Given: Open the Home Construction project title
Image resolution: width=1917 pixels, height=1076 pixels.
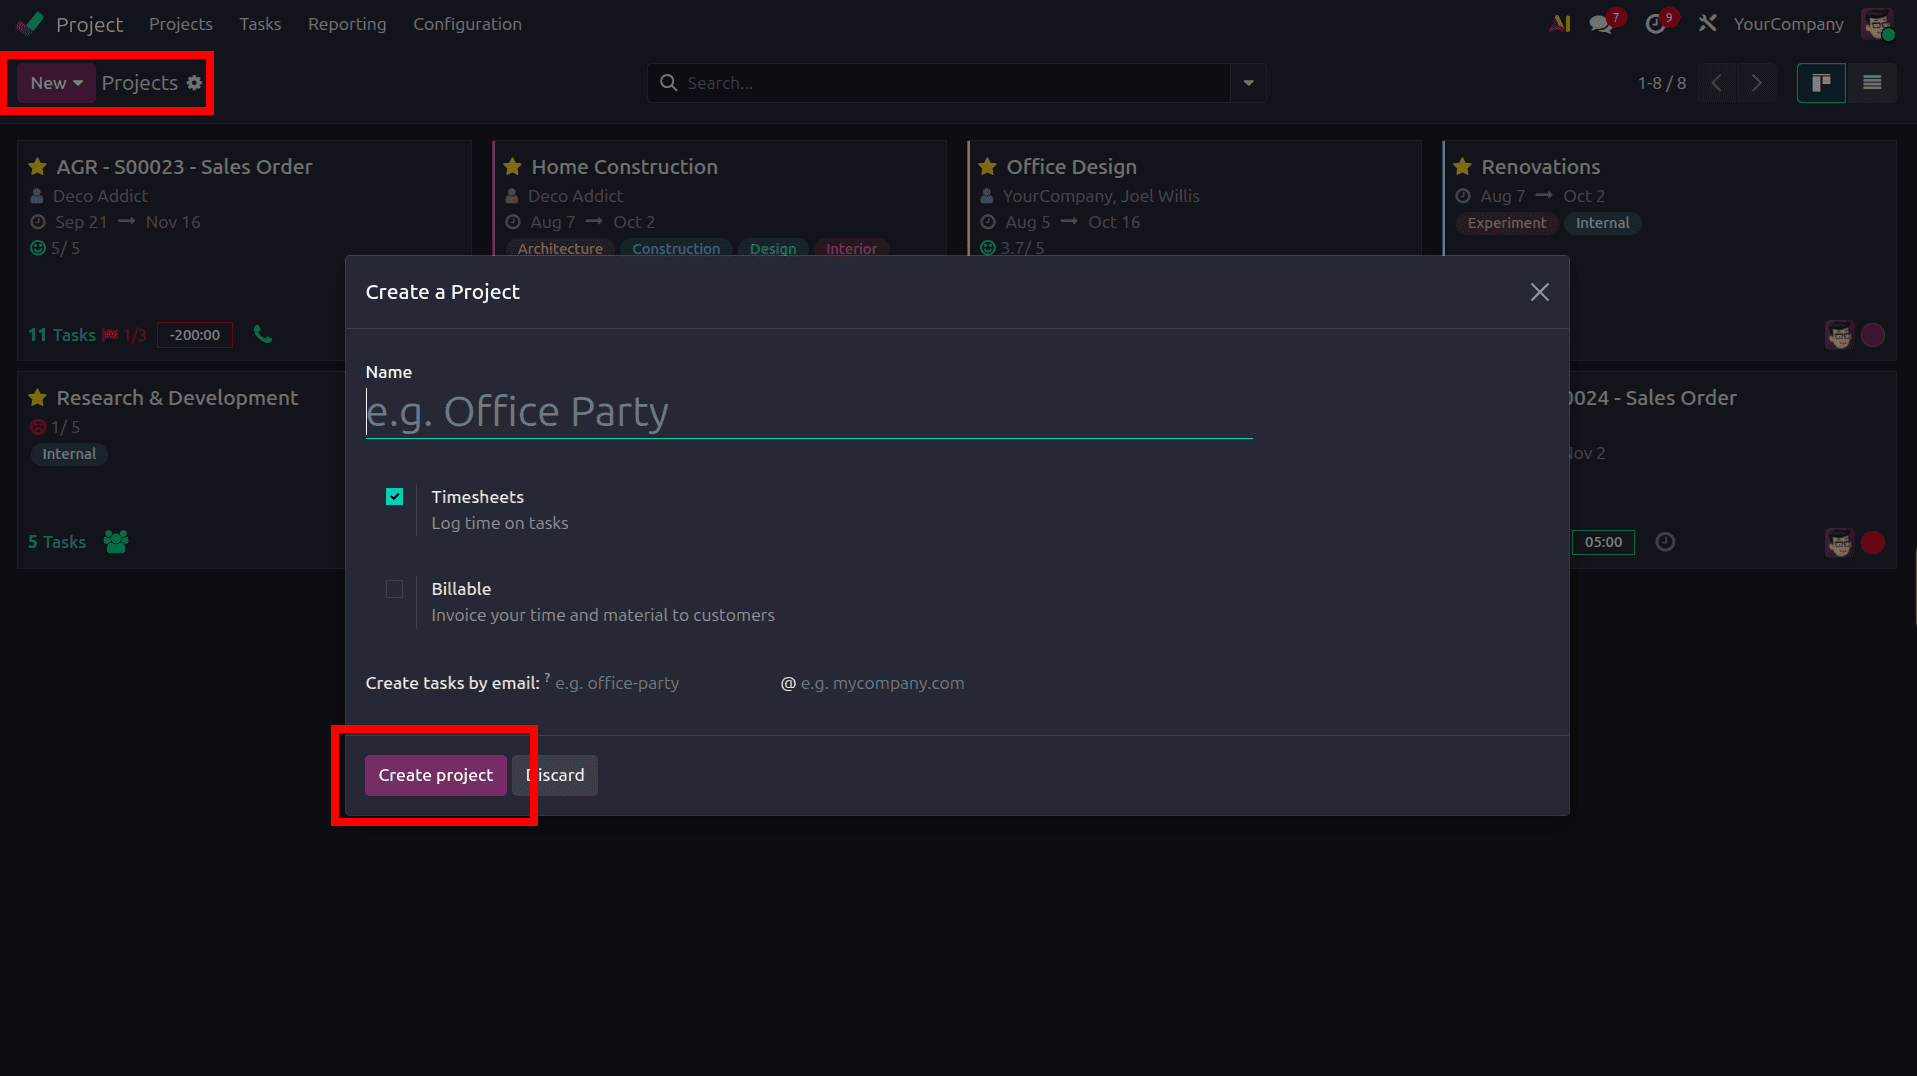Looking at the screenshot, I should pos(625,166).
